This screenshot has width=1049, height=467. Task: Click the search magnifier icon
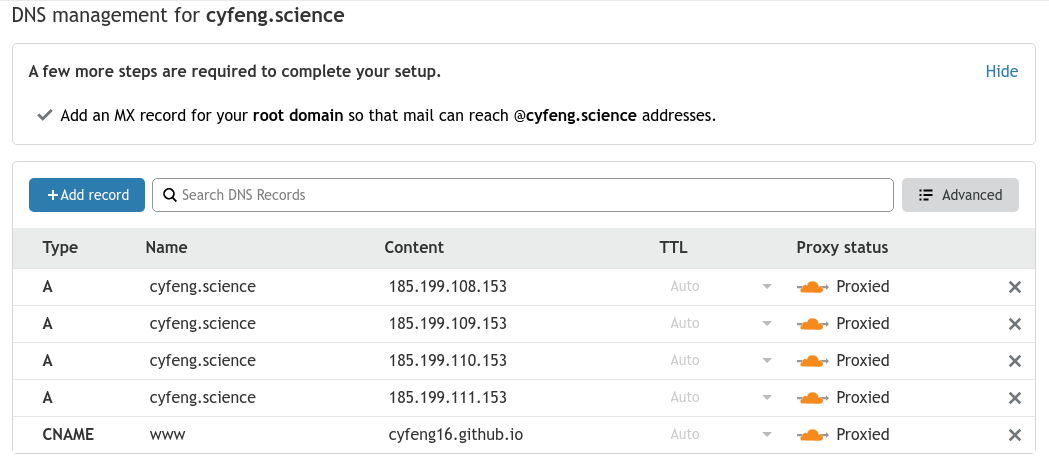tap(170, 195)
